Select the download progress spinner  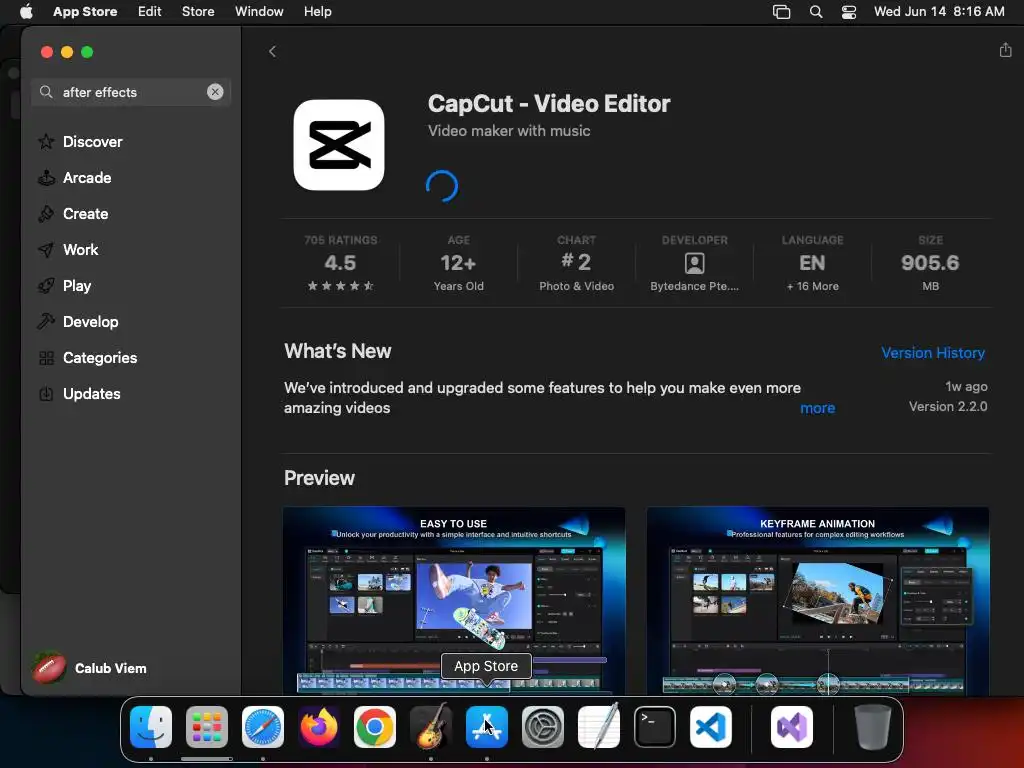click(442, 186)
